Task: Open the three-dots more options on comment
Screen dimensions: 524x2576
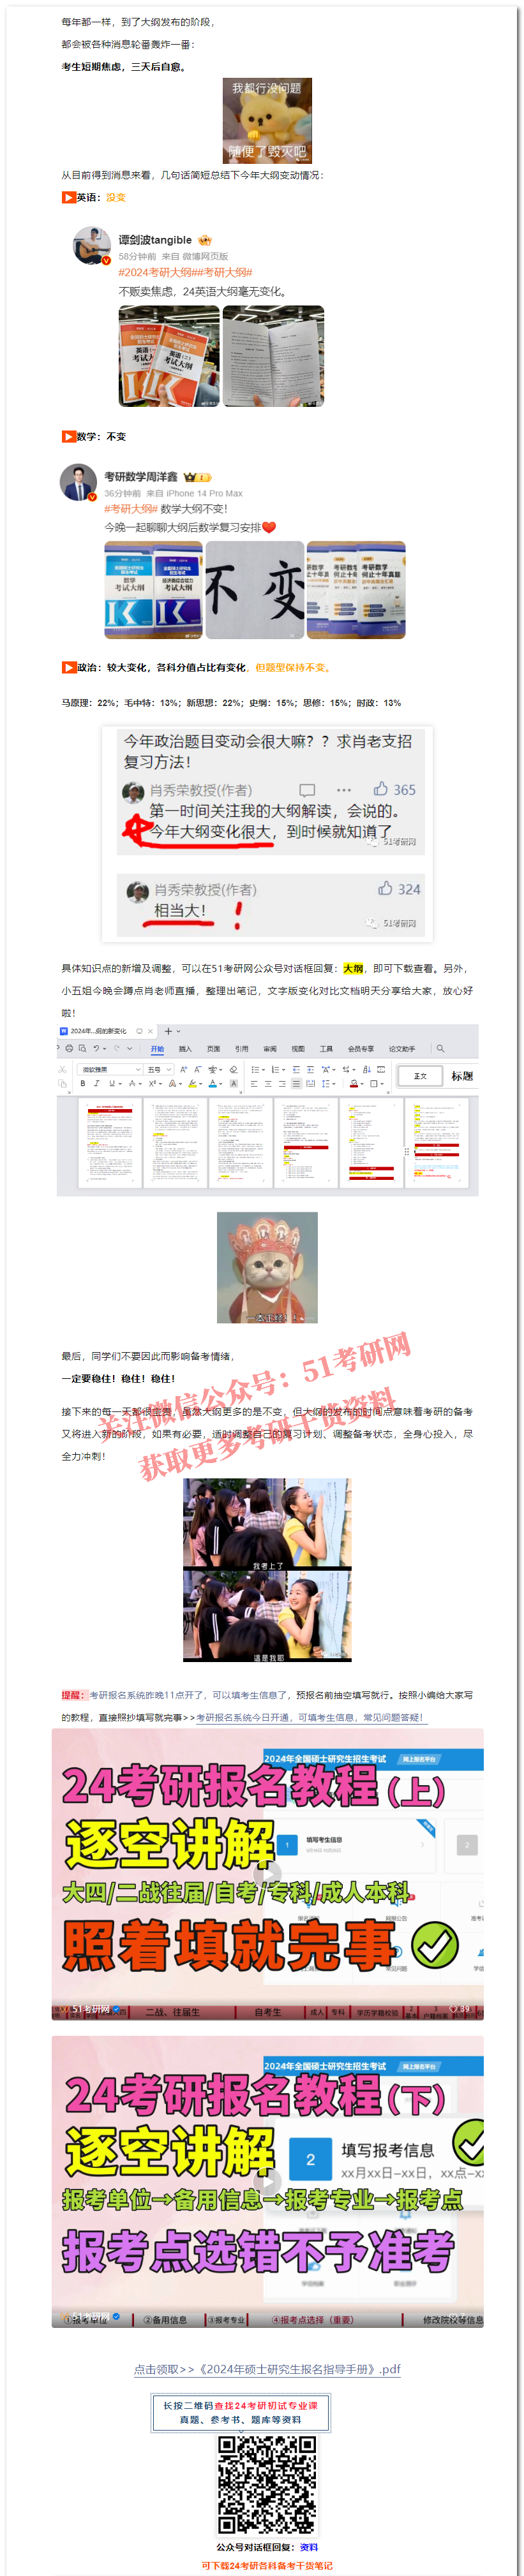Action: [x=344, y=790]
